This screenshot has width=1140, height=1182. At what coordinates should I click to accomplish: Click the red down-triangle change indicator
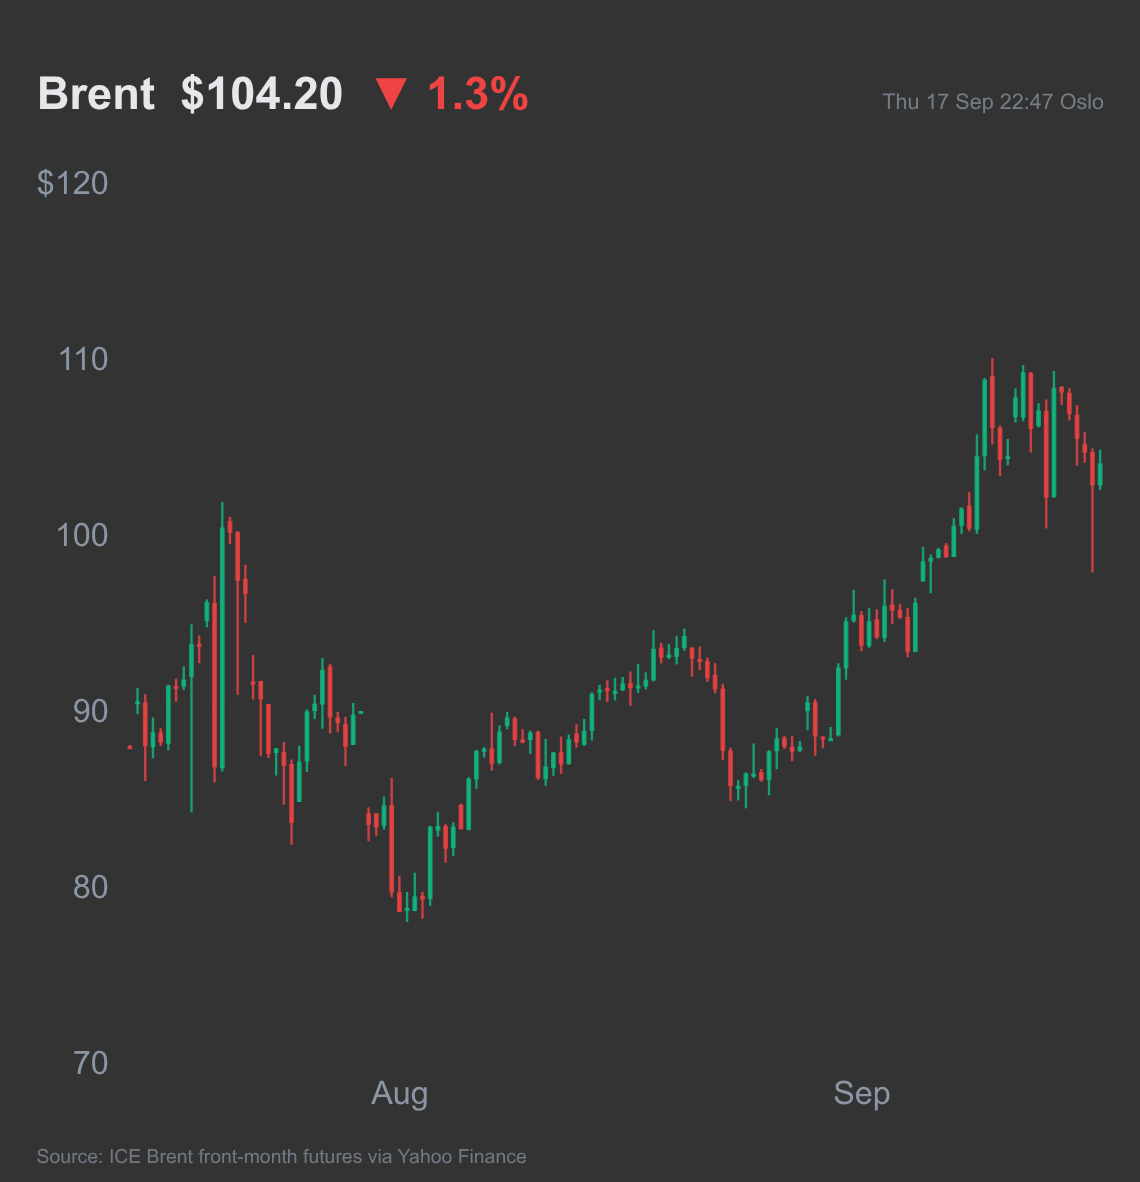pos(391,94)
